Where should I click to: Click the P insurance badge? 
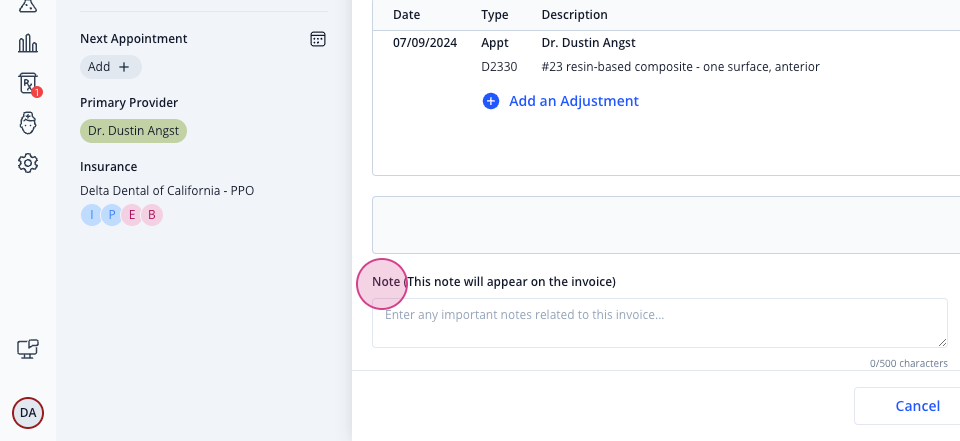111,215
